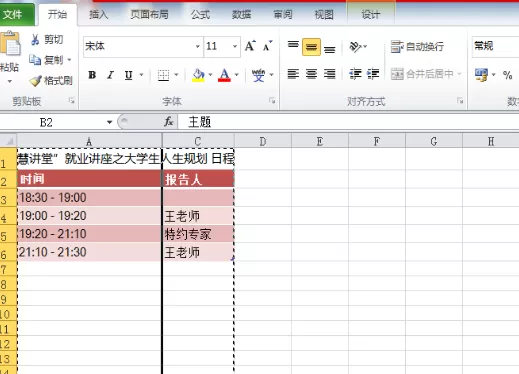Screen dimensions: 519x374
Task: Open the underline style dropdown arrow
Action: 141,75
